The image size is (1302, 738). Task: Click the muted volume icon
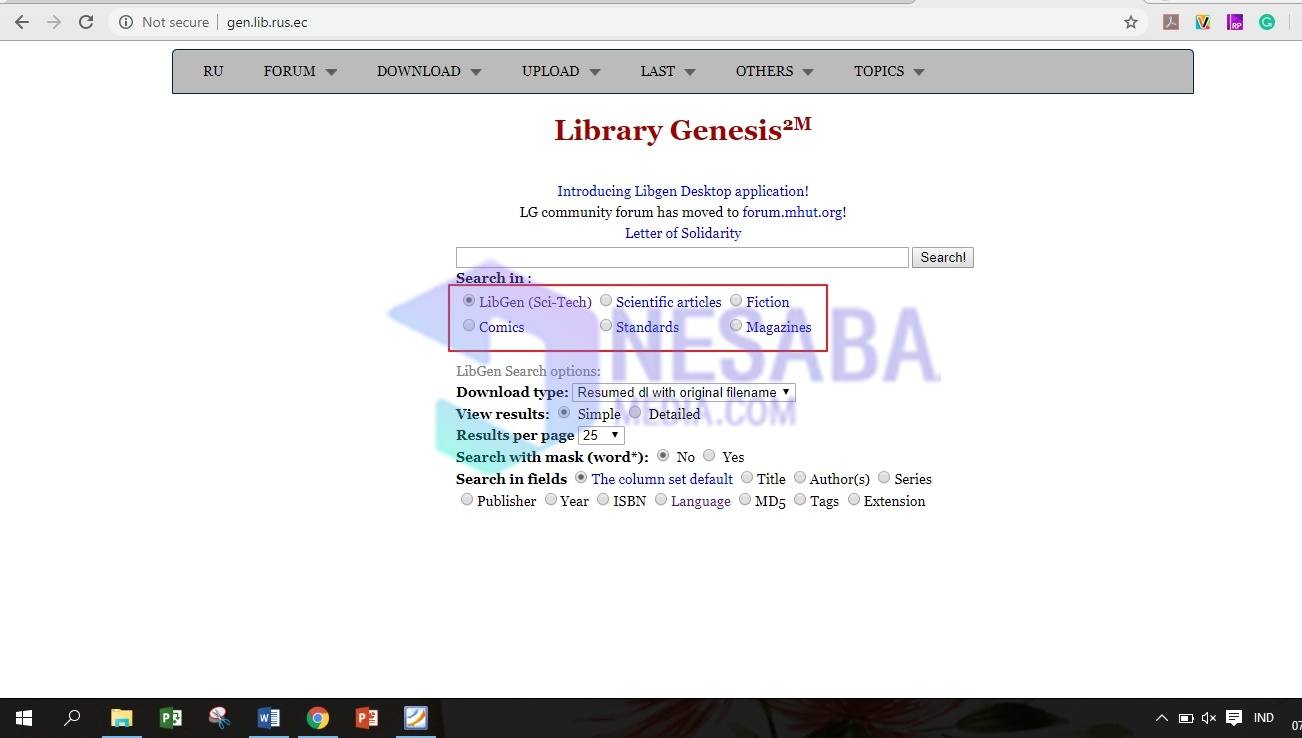click(1209, 718)
